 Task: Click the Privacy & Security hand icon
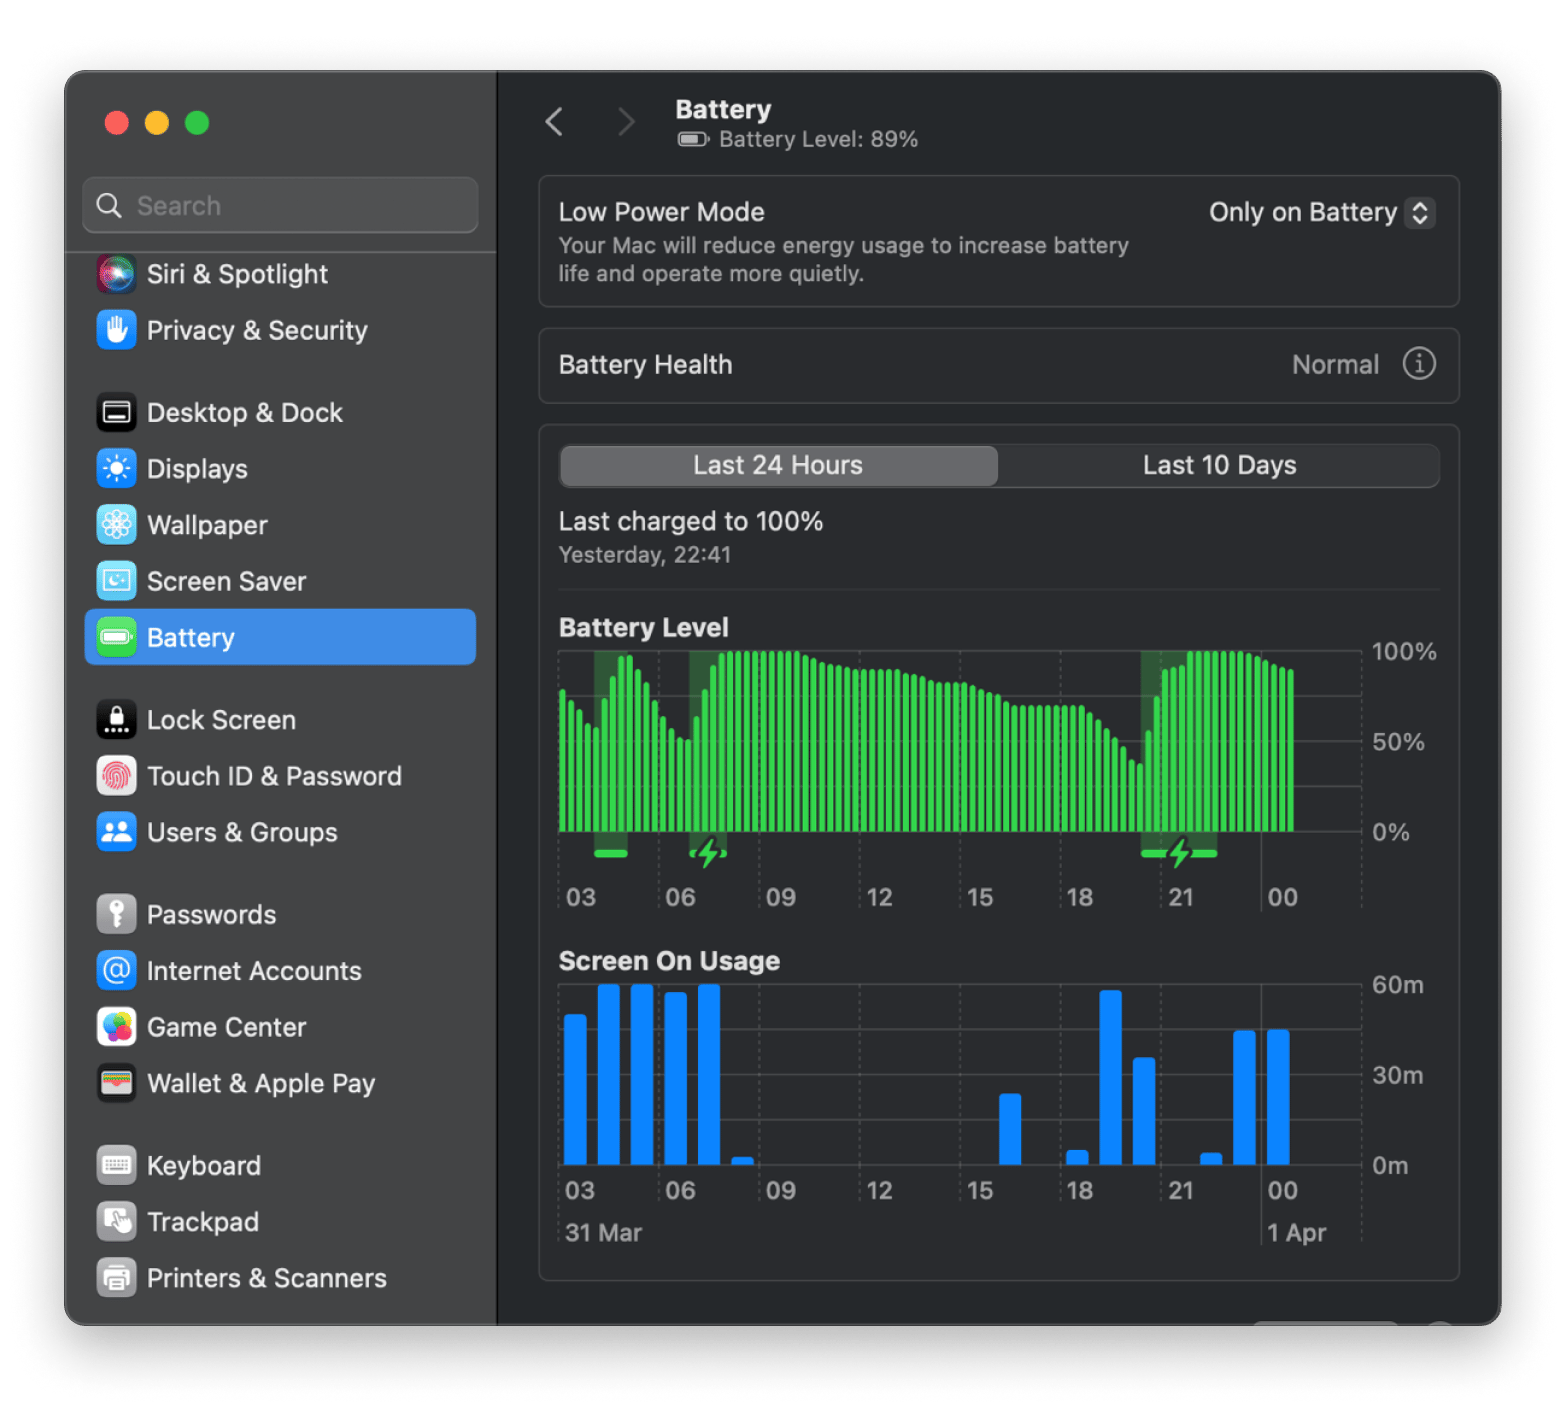[116, 330]
